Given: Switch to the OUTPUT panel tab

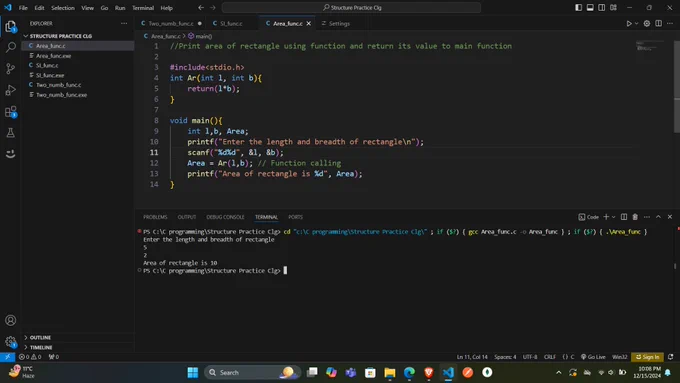Looking at the screenshot, I should 187,217.
